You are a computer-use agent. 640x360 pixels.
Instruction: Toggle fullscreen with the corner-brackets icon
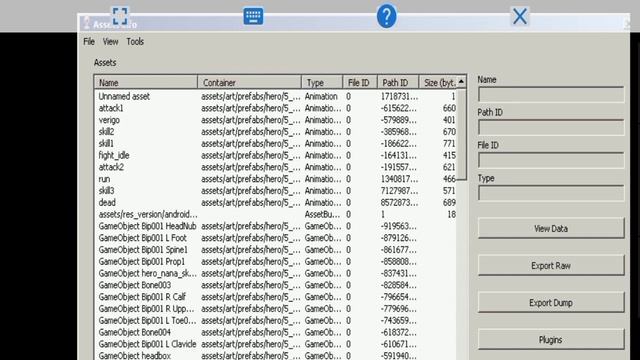[x=120, y=16]
